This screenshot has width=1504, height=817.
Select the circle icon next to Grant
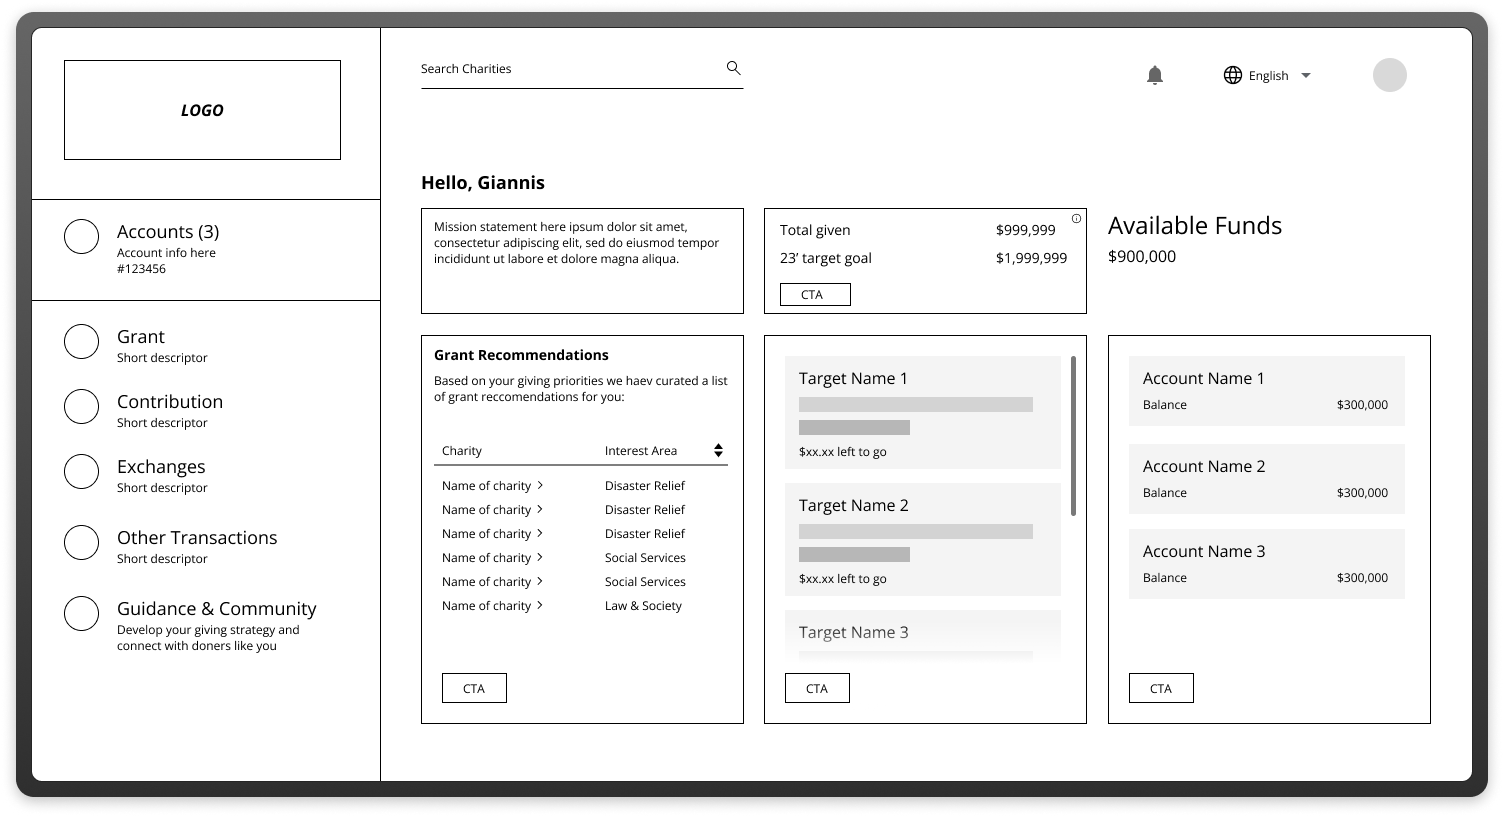[81, 341]
